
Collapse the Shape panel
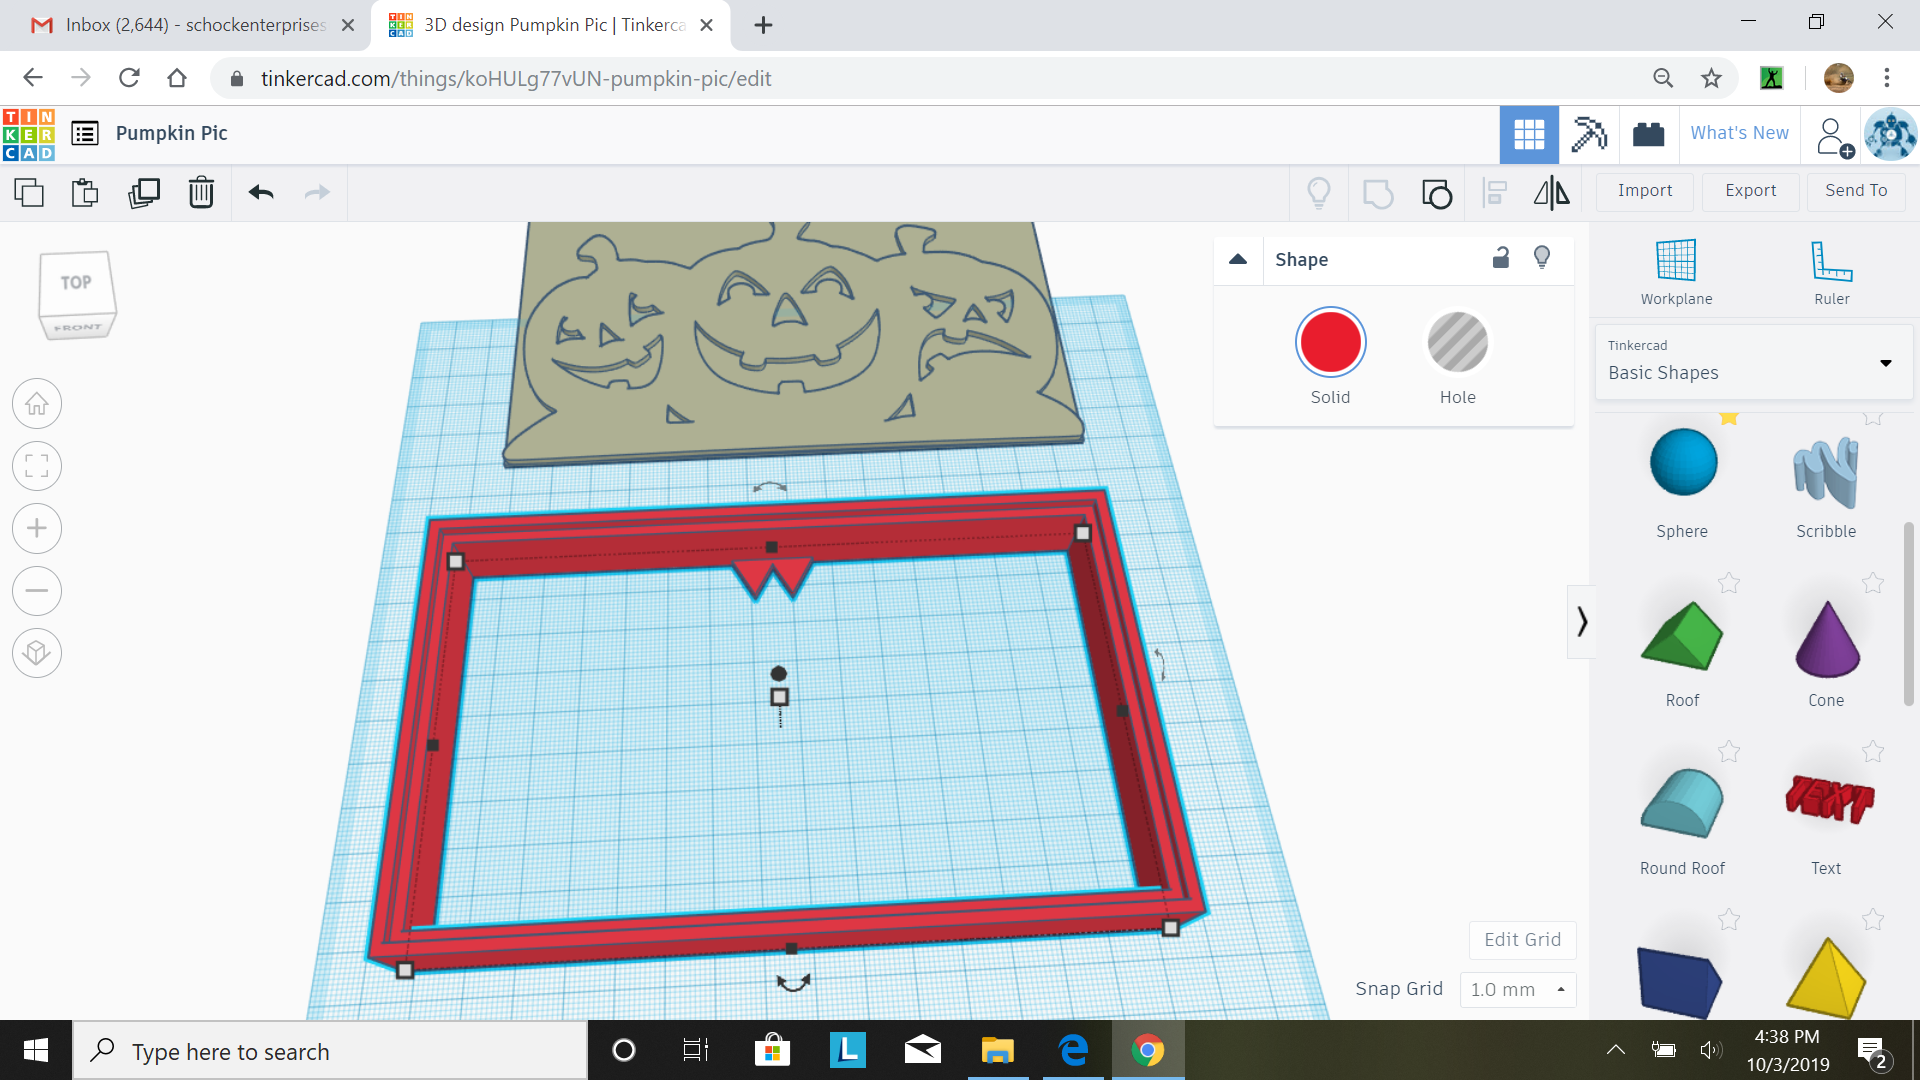(x=1238, y=259)
